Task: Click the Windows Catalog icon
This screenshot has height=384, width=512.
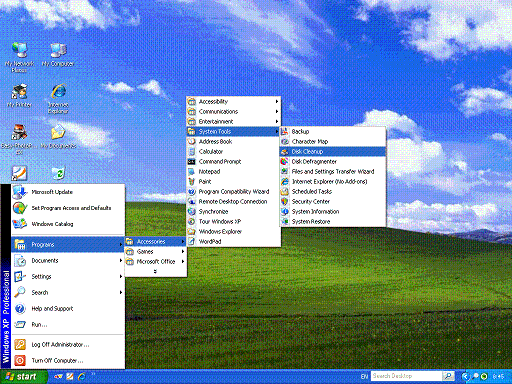Action: tap(20, 224)
